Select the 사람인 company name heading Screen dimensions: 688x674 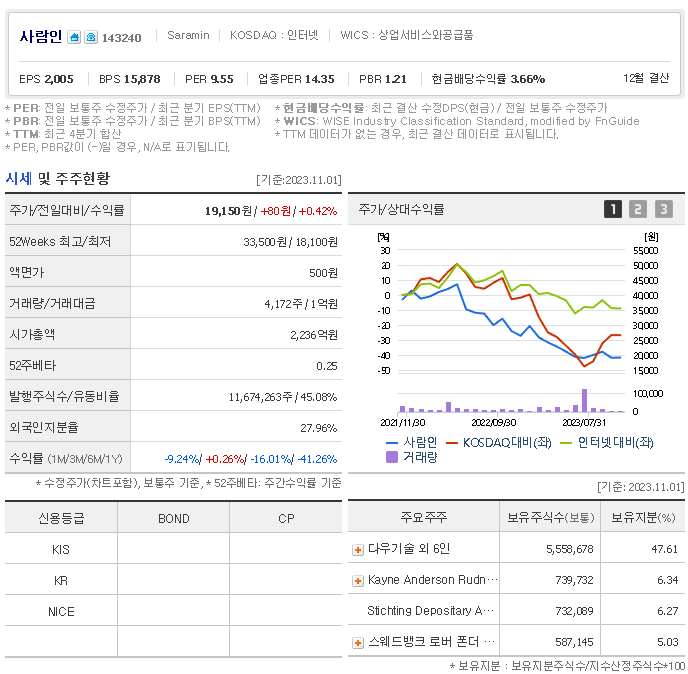pos(41,36)
